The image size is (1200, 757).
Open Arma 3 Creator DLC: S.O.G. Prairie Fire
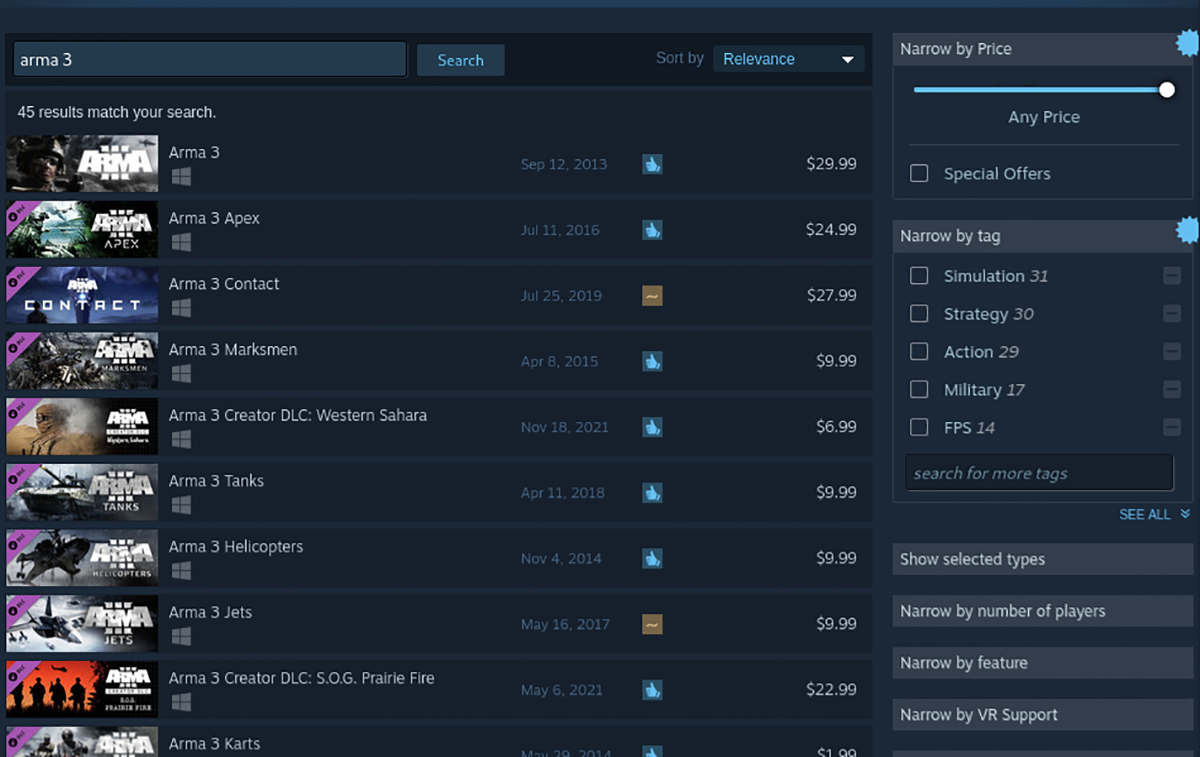[x=438, y=689]
